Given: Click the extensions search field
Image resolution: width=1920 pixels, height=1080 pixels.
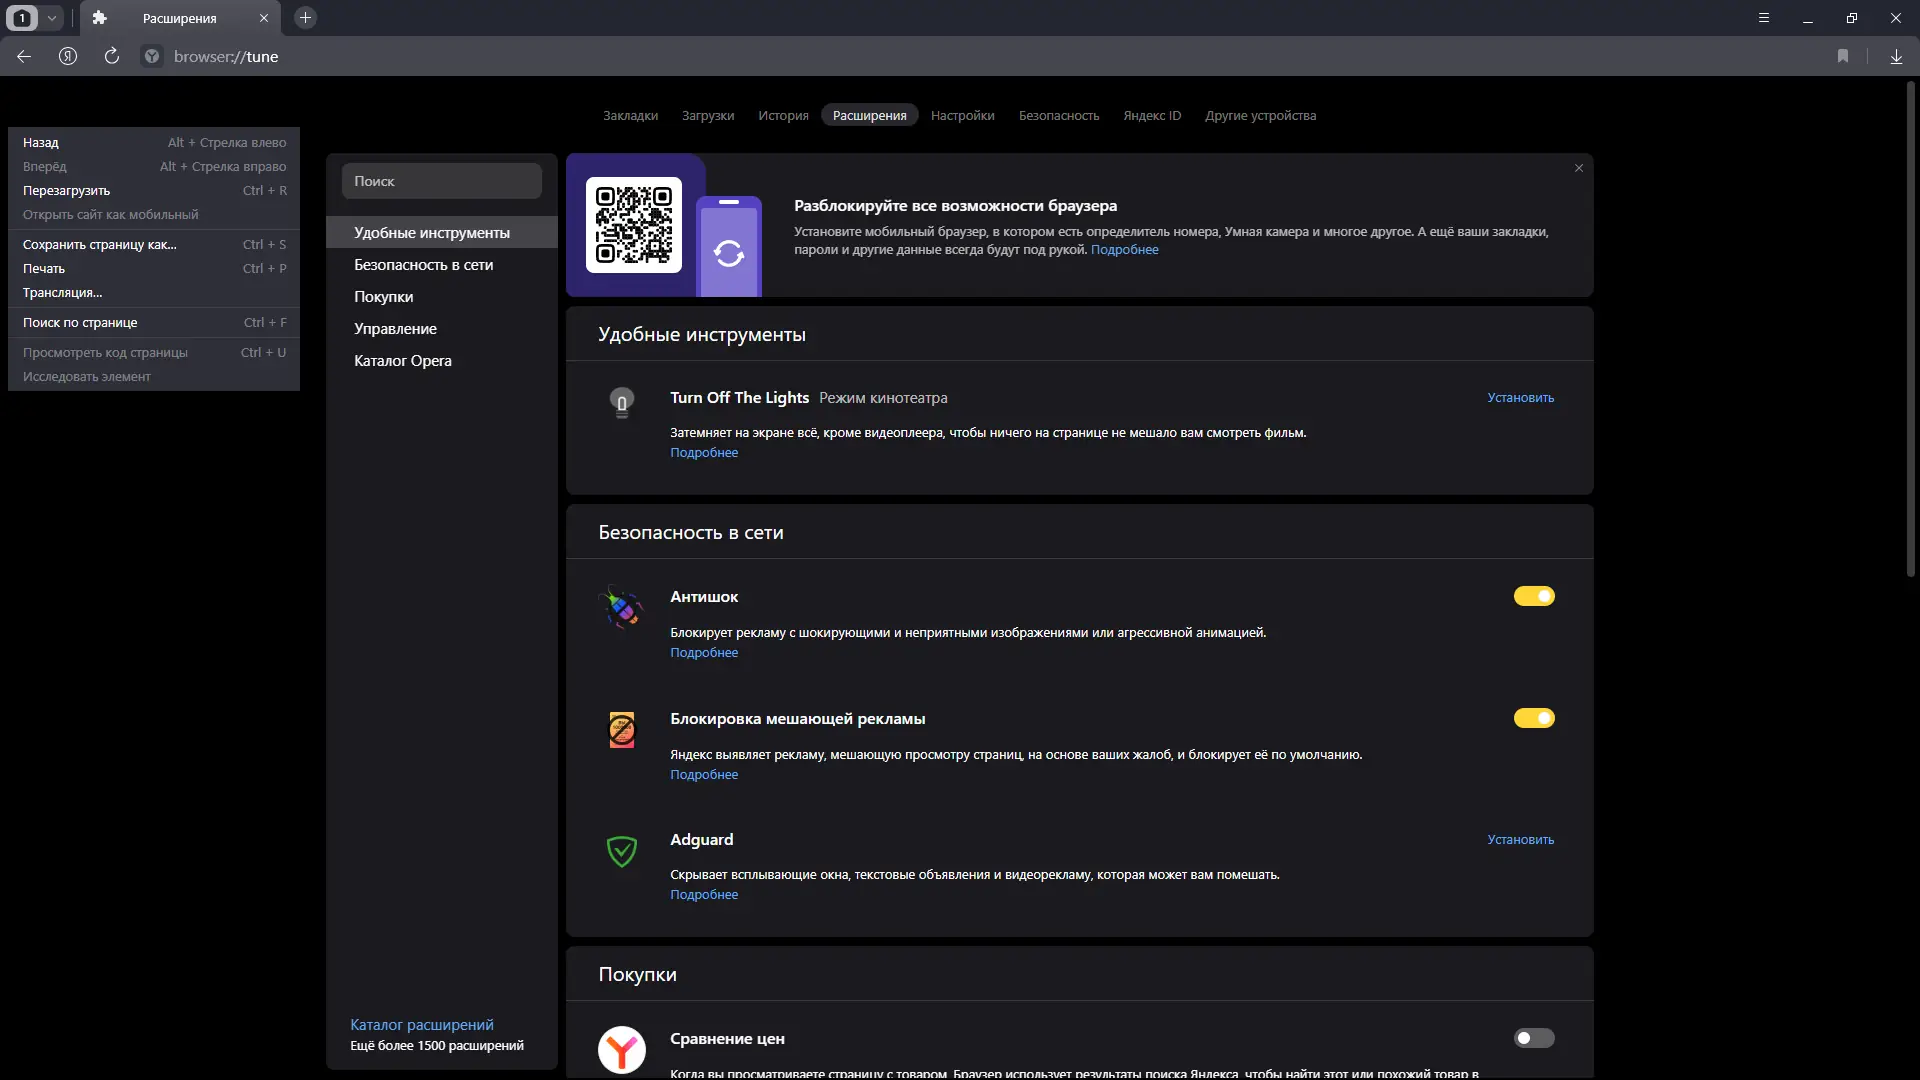Looking at the screenshot, I should [x=441, y=182].
